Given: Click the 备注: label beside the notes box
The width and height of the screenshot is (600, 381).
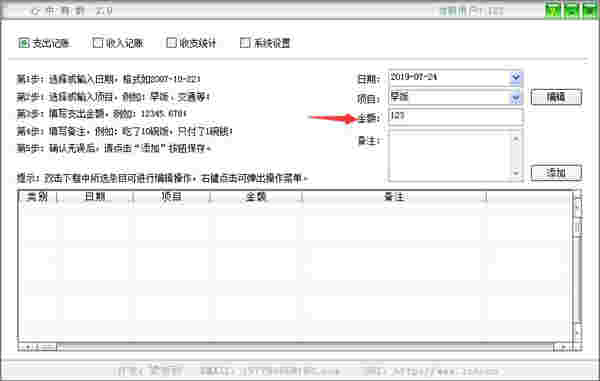Looking at the screenshot, I should point(368,141).
